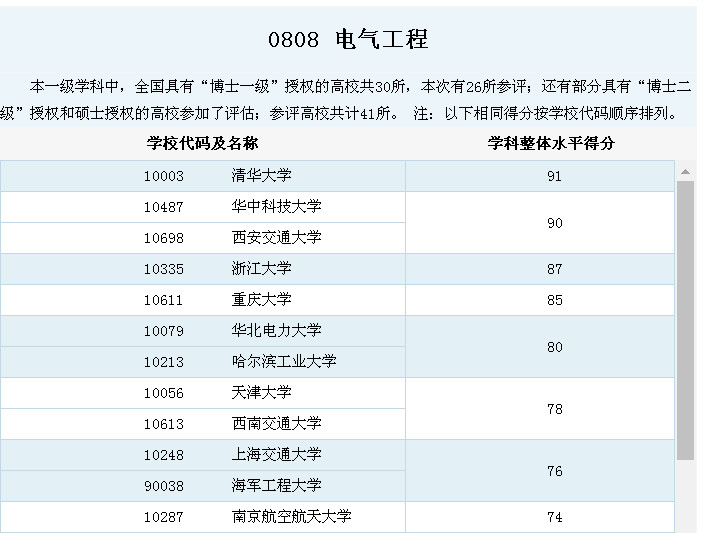Select 上海交通大学 in the table
The width and height of the screenshot is (704, 533).
[x=277, y=454]
